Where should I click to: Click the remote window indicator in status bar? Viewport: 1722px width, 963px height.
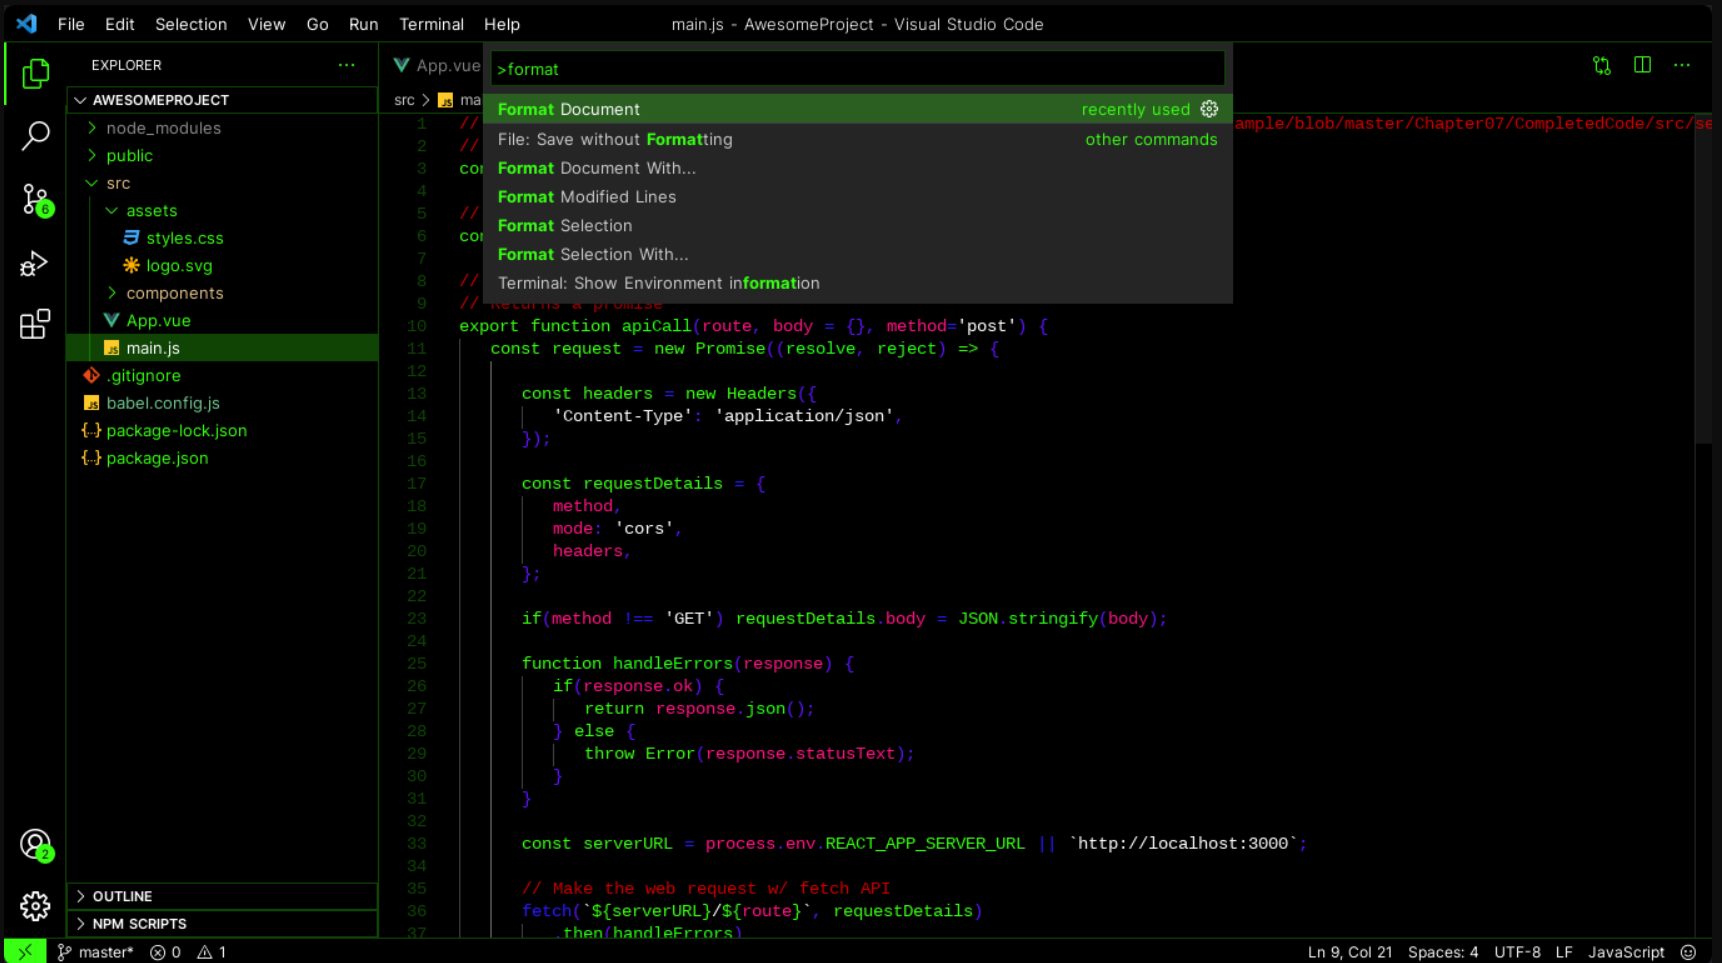point(25,952)
